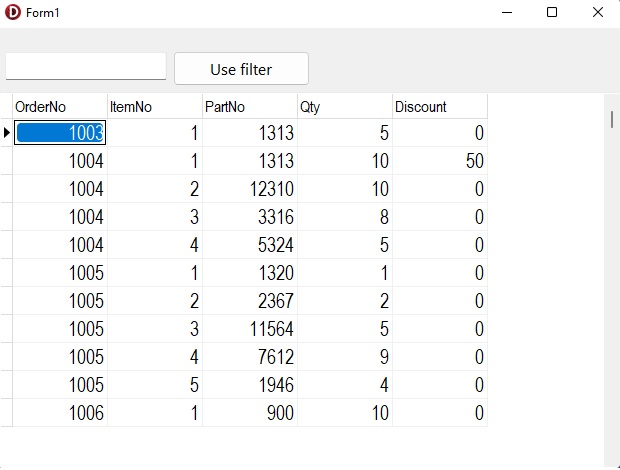Click the Delphi app icon in title bar
This screenshot has height=470, width=620.
[x=13, y=13]
